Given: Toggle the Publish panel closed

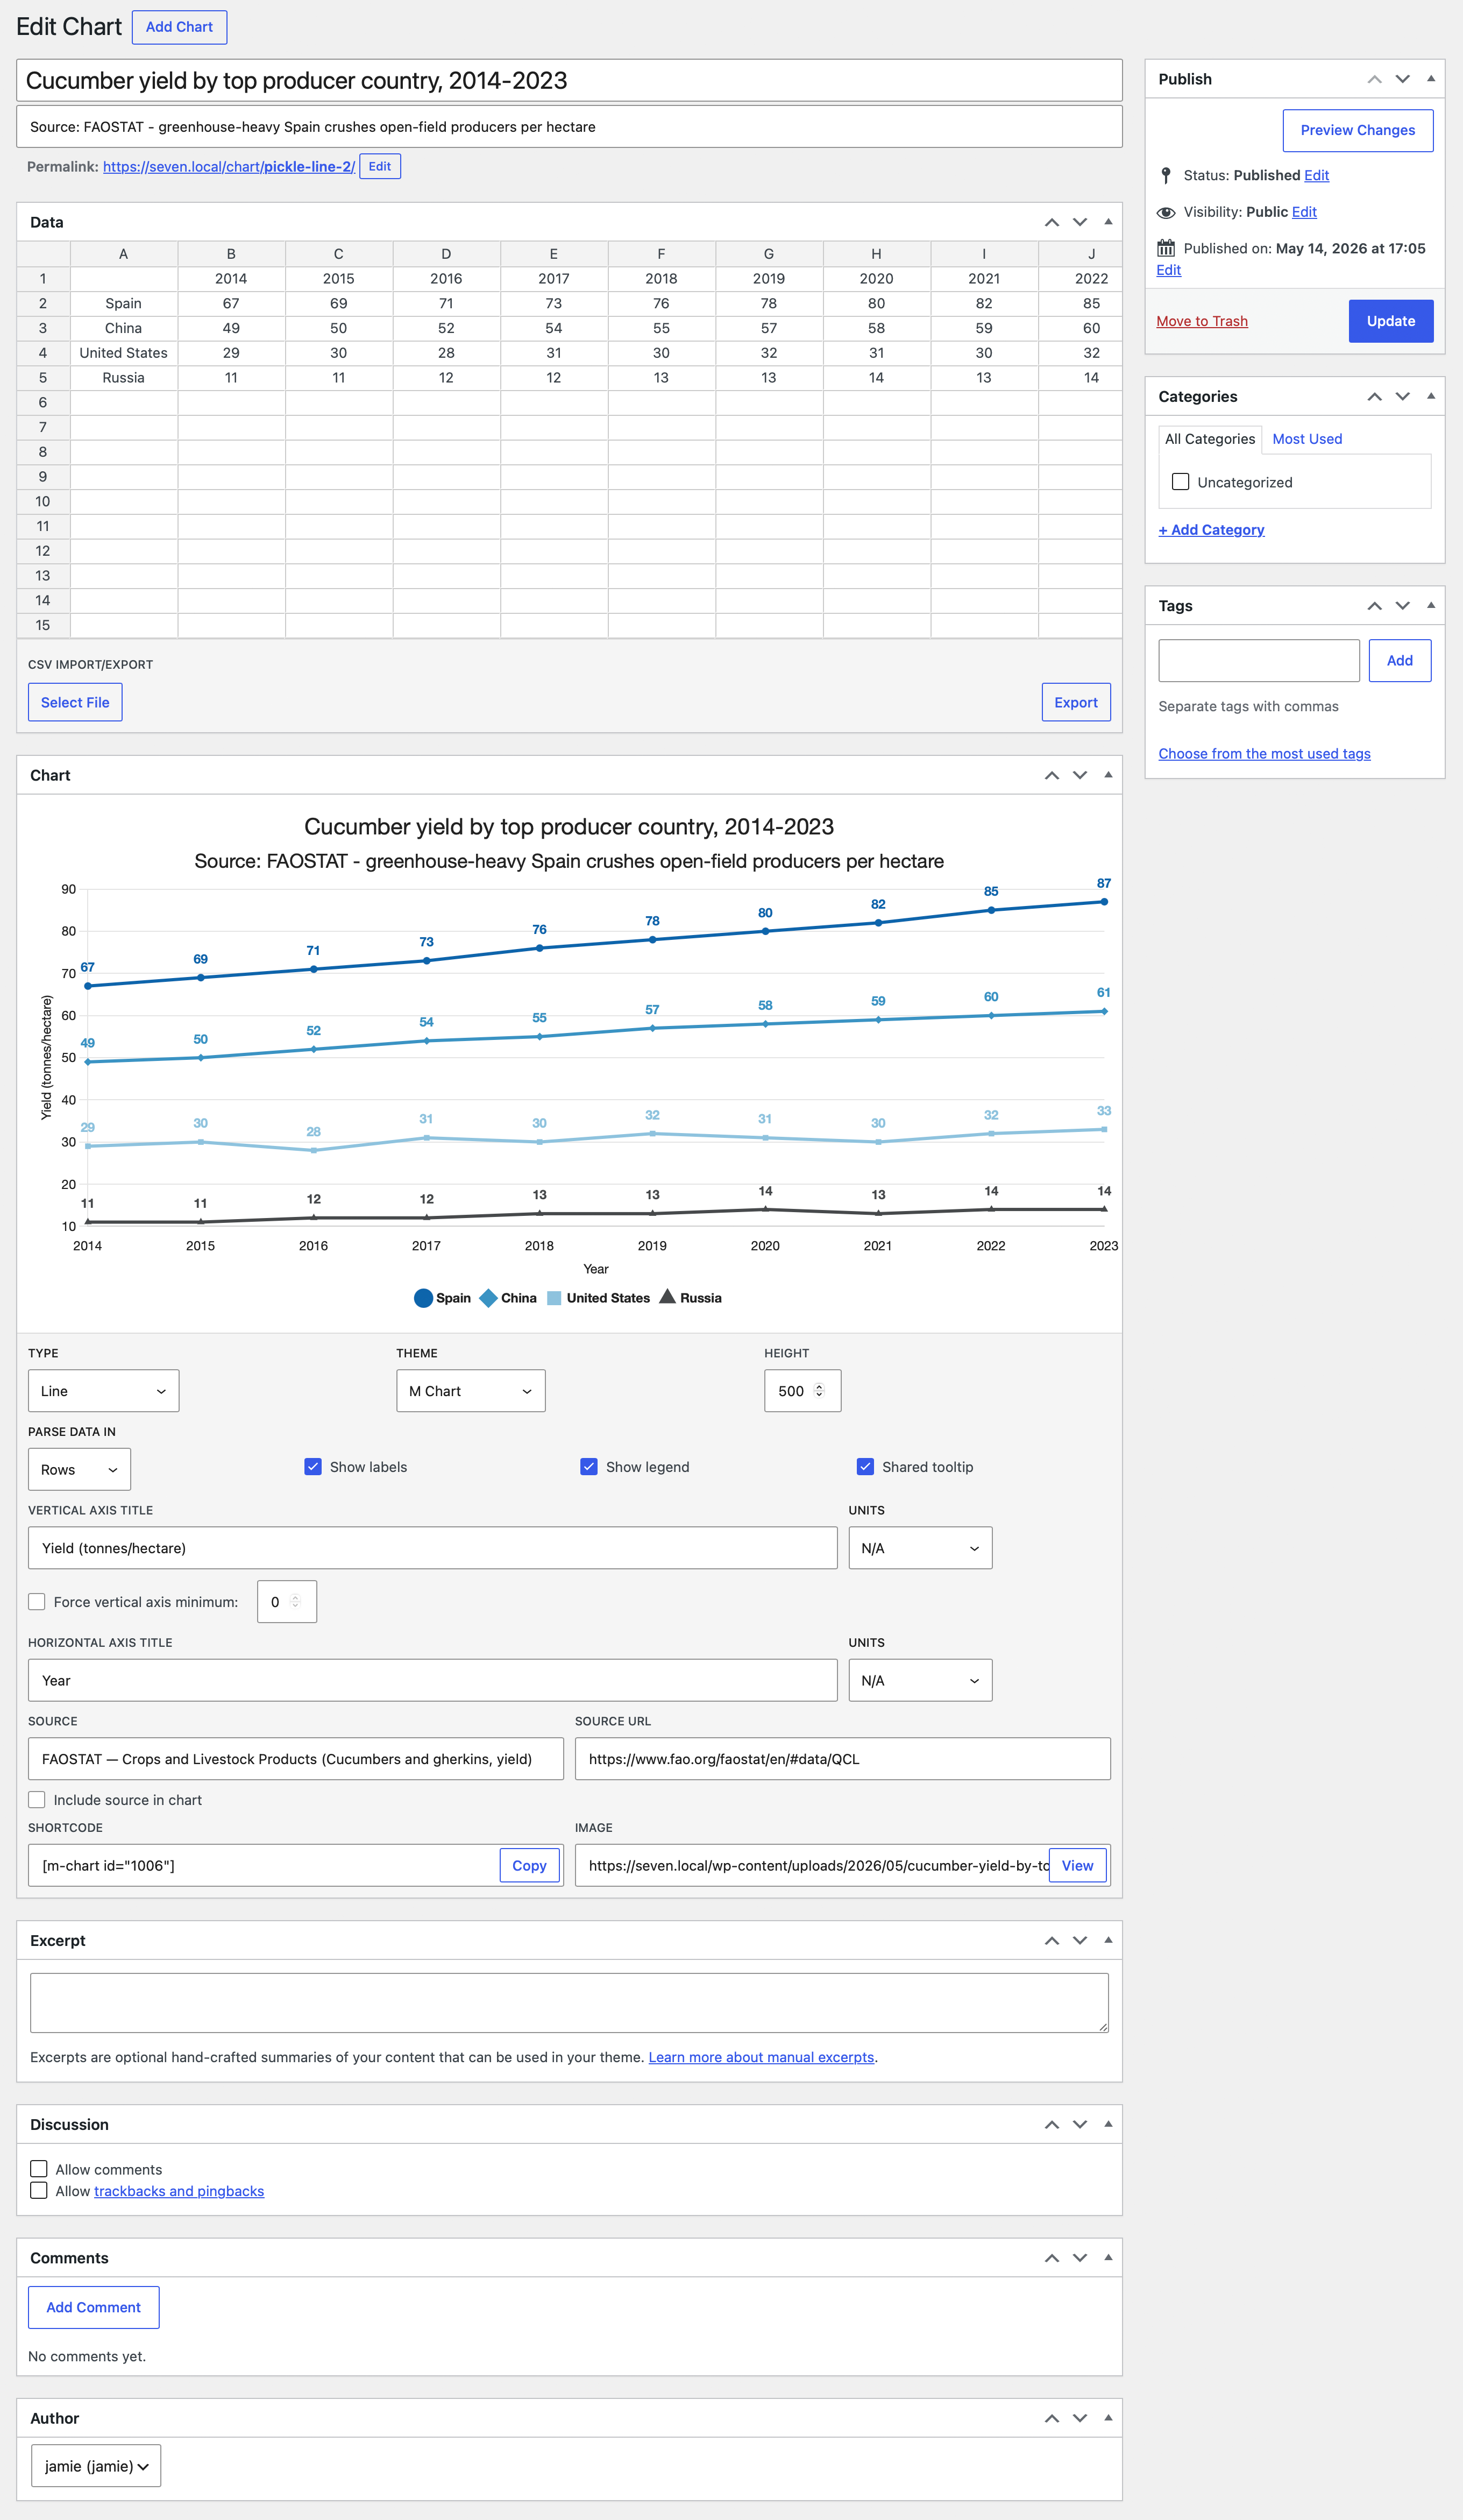Looking at the screenshot, I should click(x=1431, y=79).
